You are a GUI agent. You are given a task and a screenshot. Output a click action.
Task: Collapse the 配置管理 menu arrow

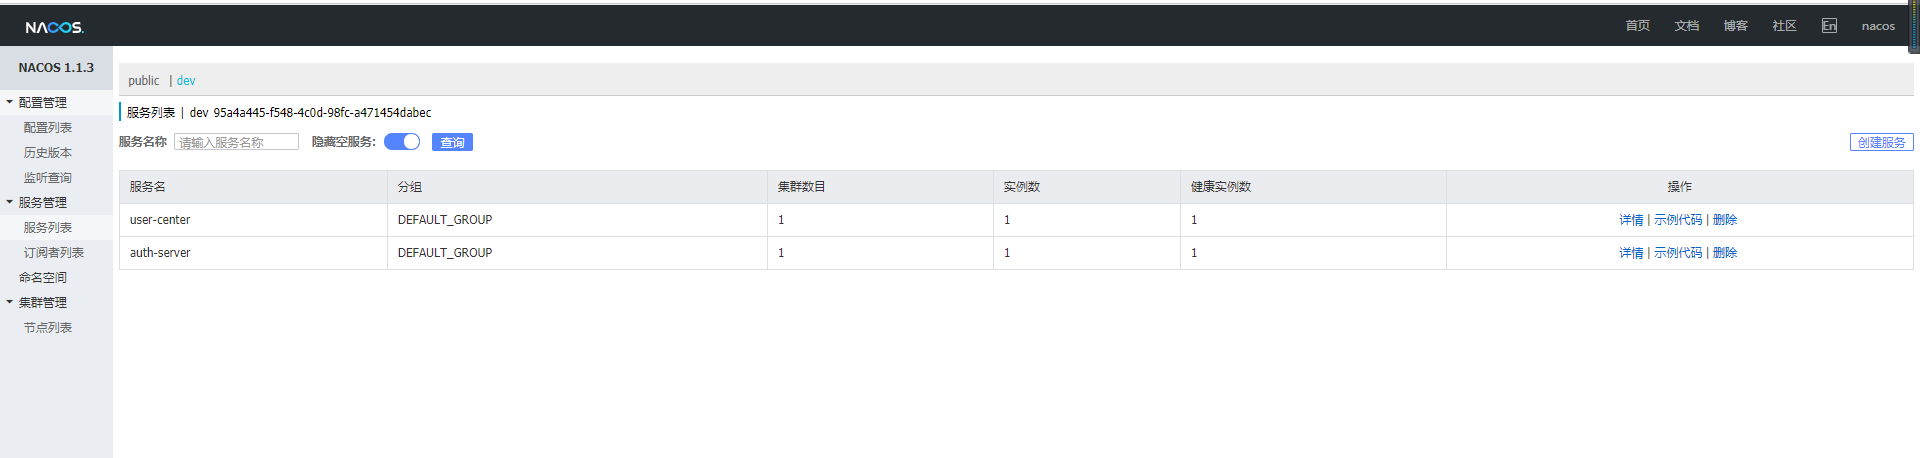tap(10, 102)
